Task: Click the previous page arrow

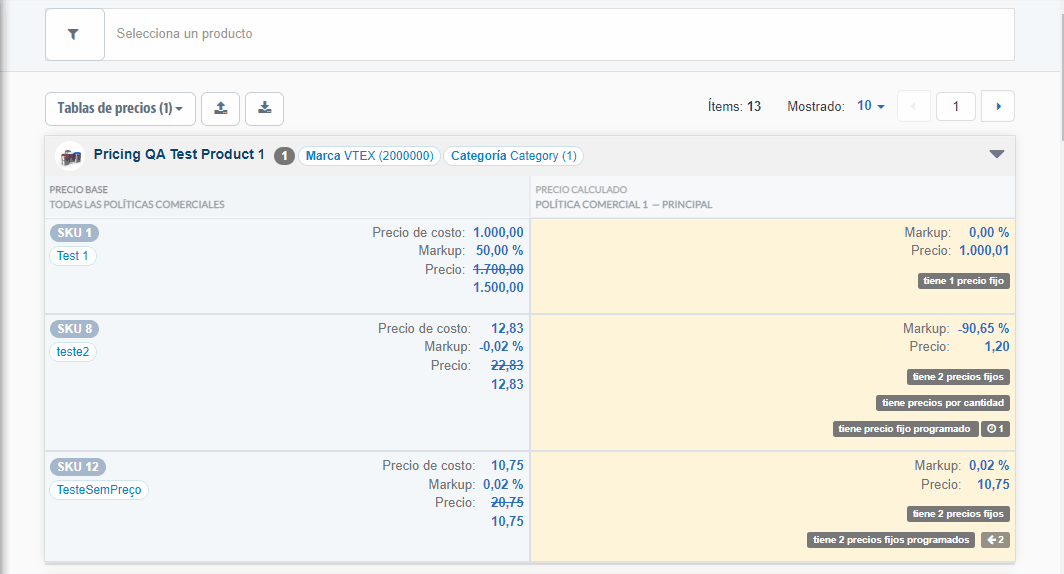Action: 914,106
